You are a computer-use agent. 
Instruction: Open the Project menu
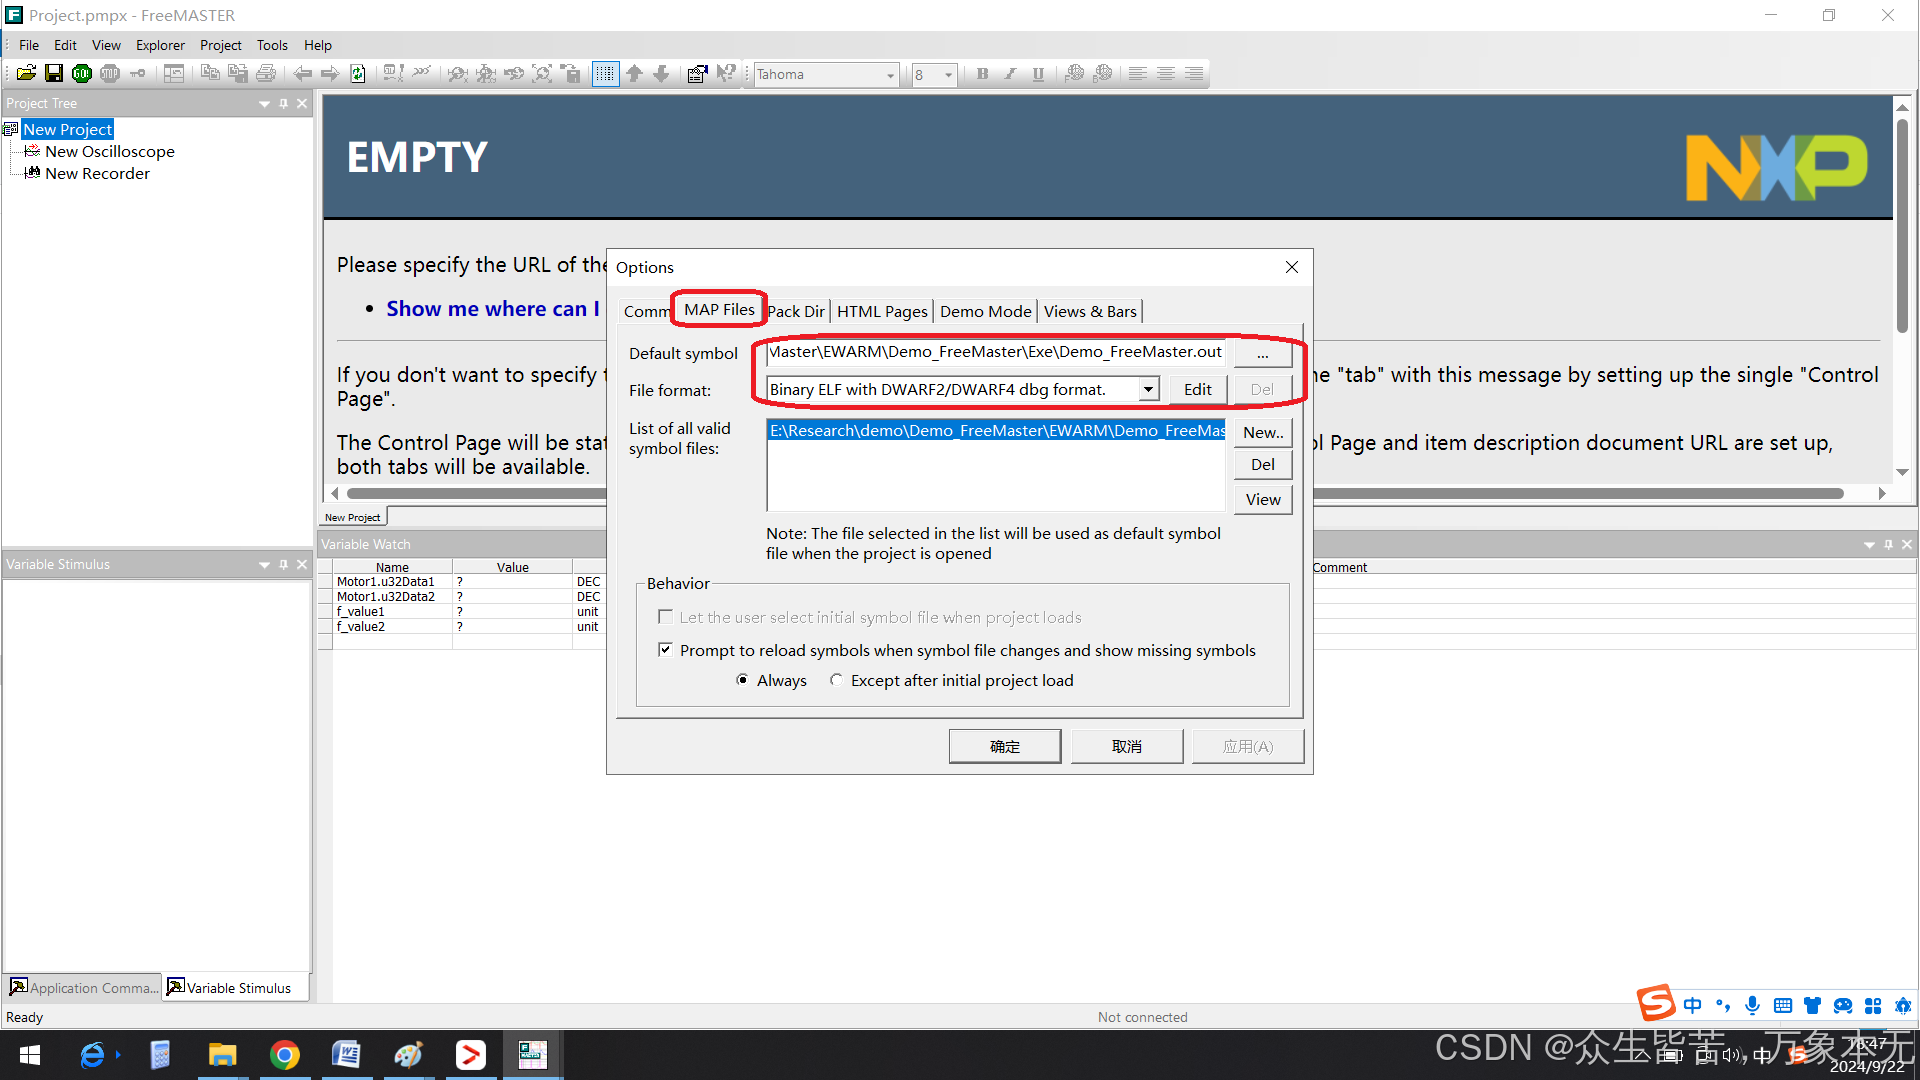[220, 45]
